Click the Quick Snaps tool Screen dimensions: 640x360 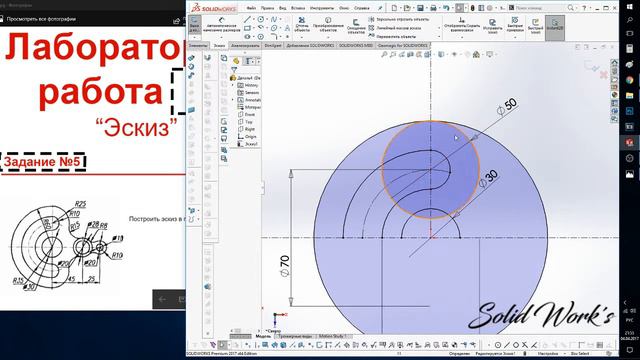coord(515,24)
